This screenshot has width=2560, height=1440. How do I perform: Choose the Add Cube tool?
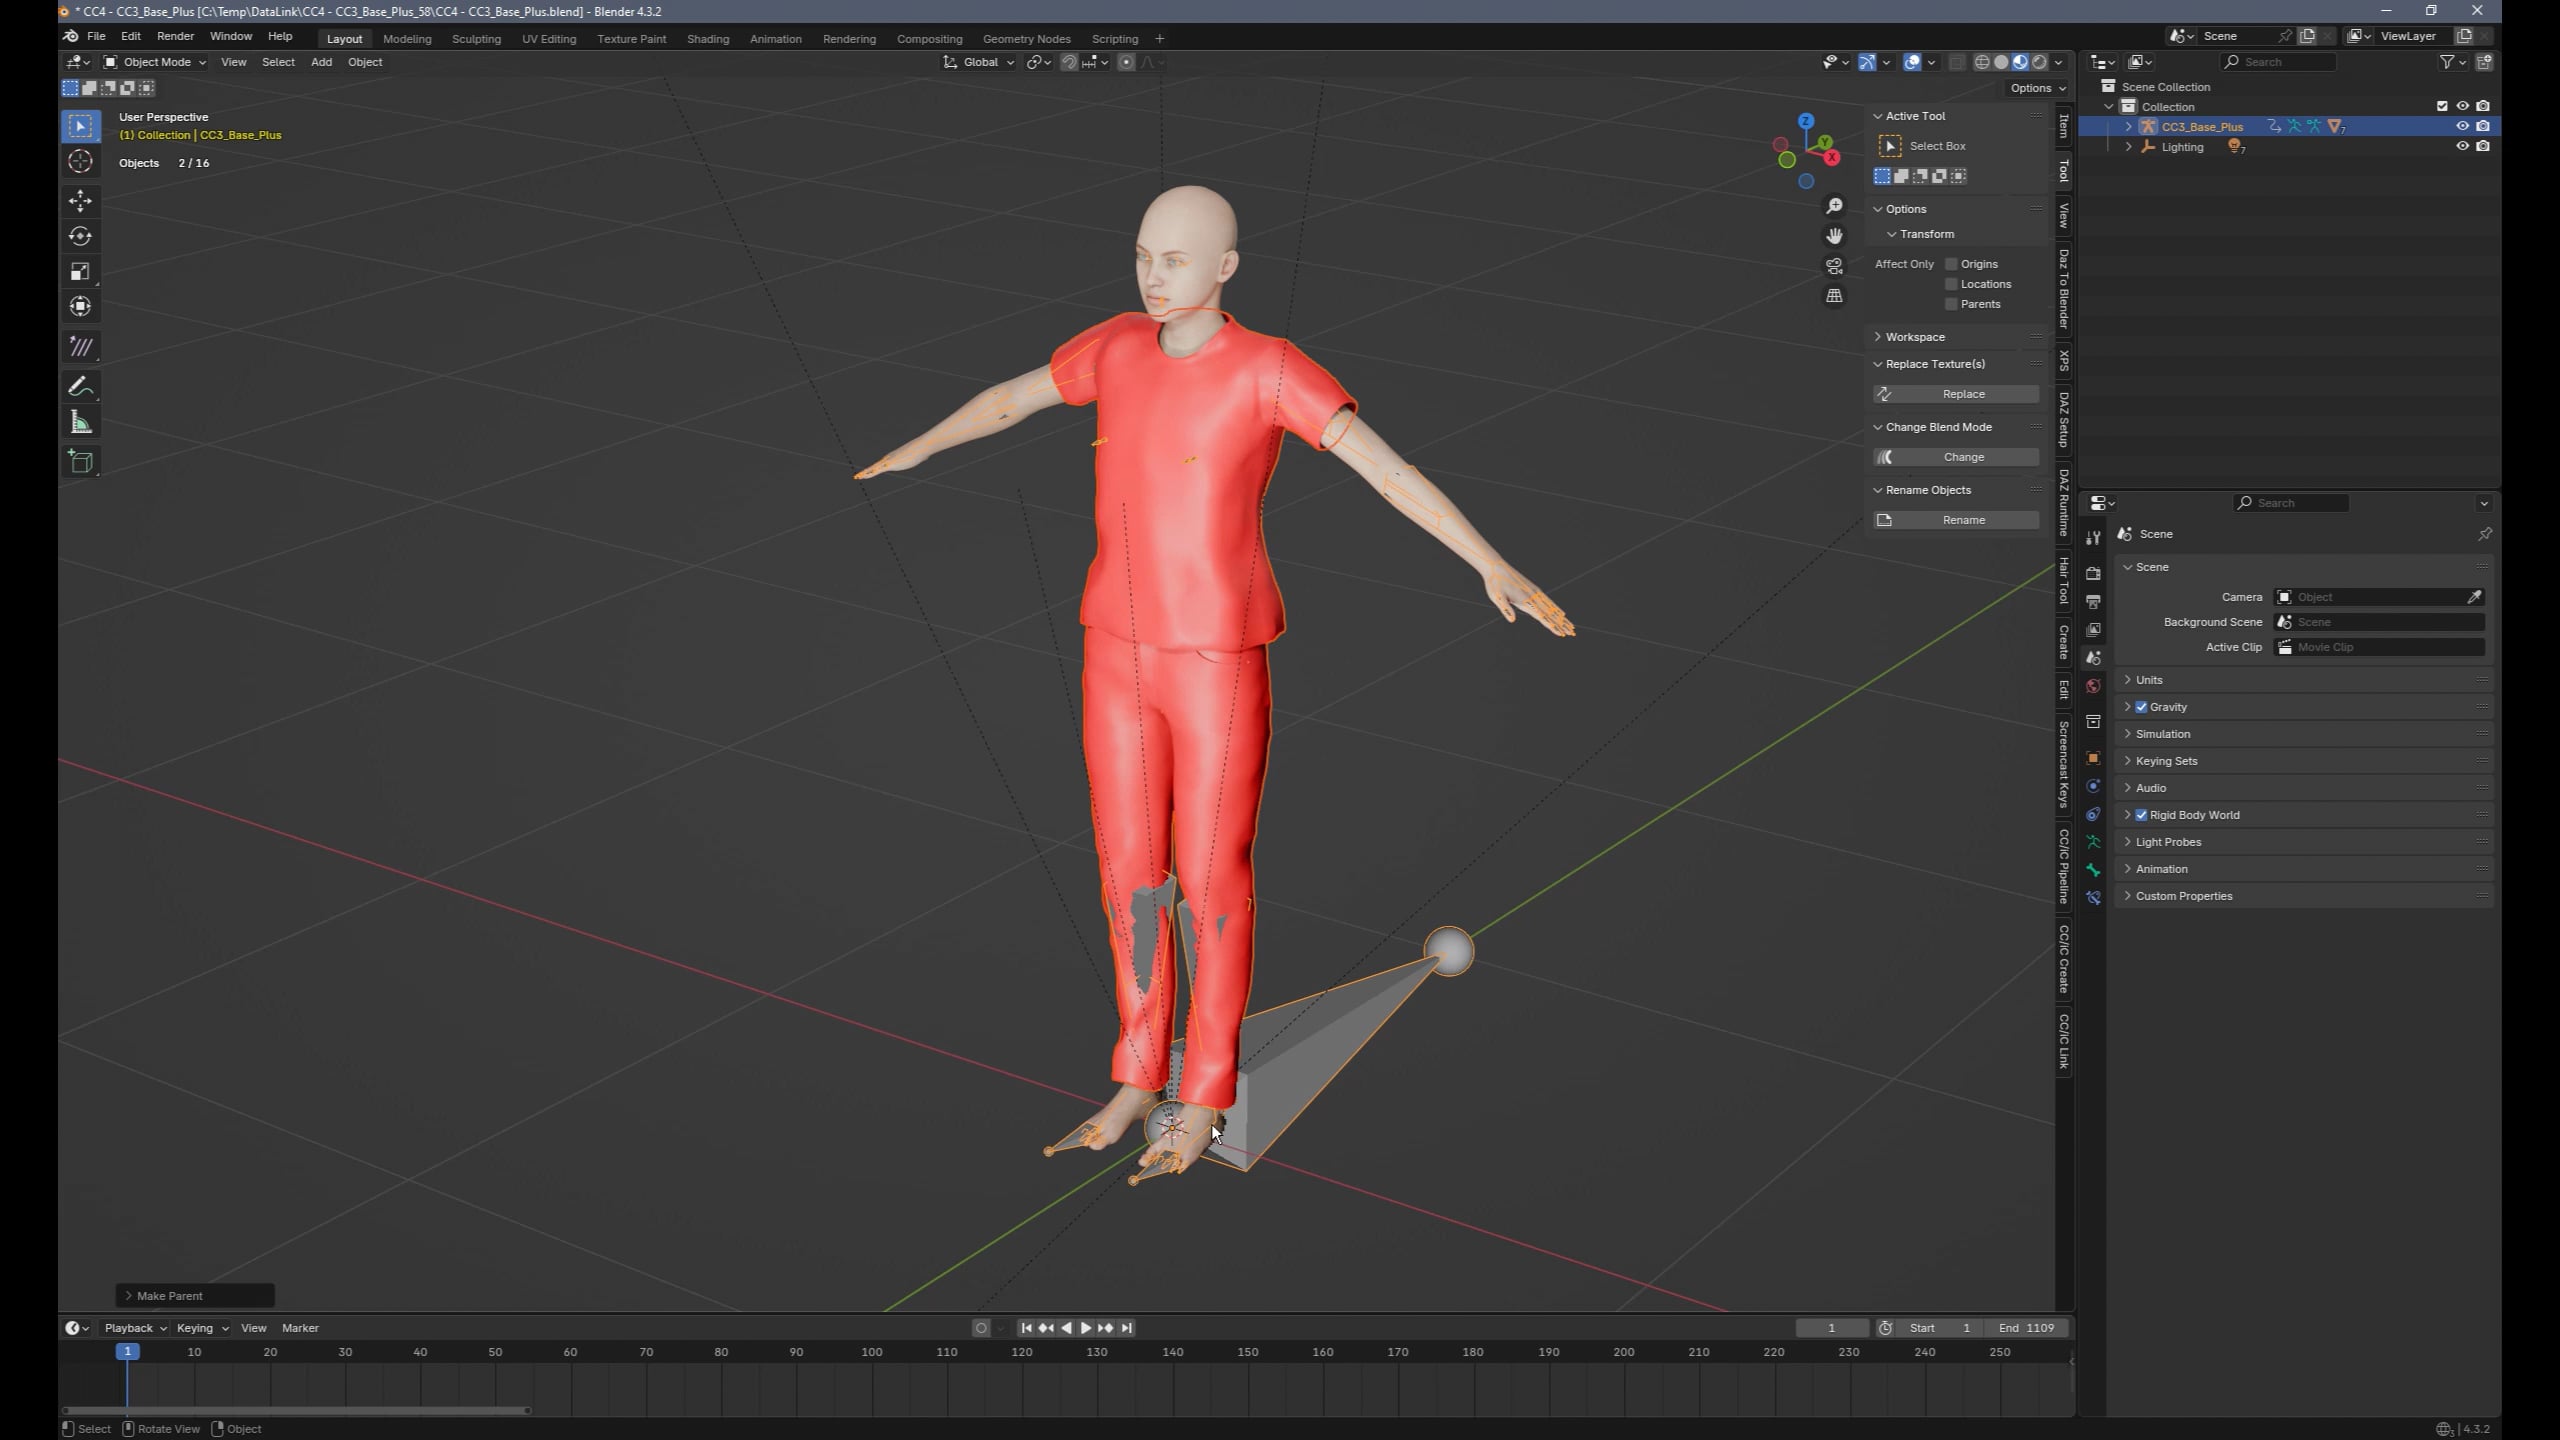point(80,461)
